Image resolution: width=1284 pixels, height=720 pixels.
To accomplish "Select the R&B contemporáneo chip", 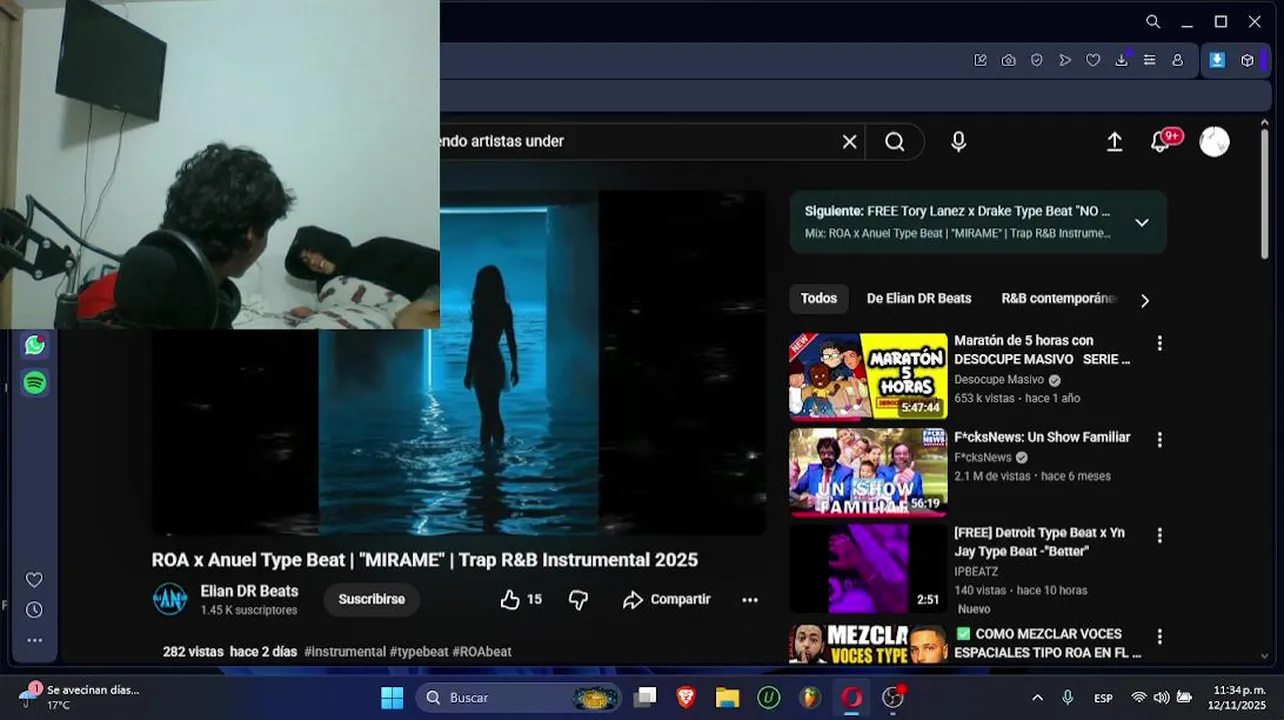I will coord(1059,298).
